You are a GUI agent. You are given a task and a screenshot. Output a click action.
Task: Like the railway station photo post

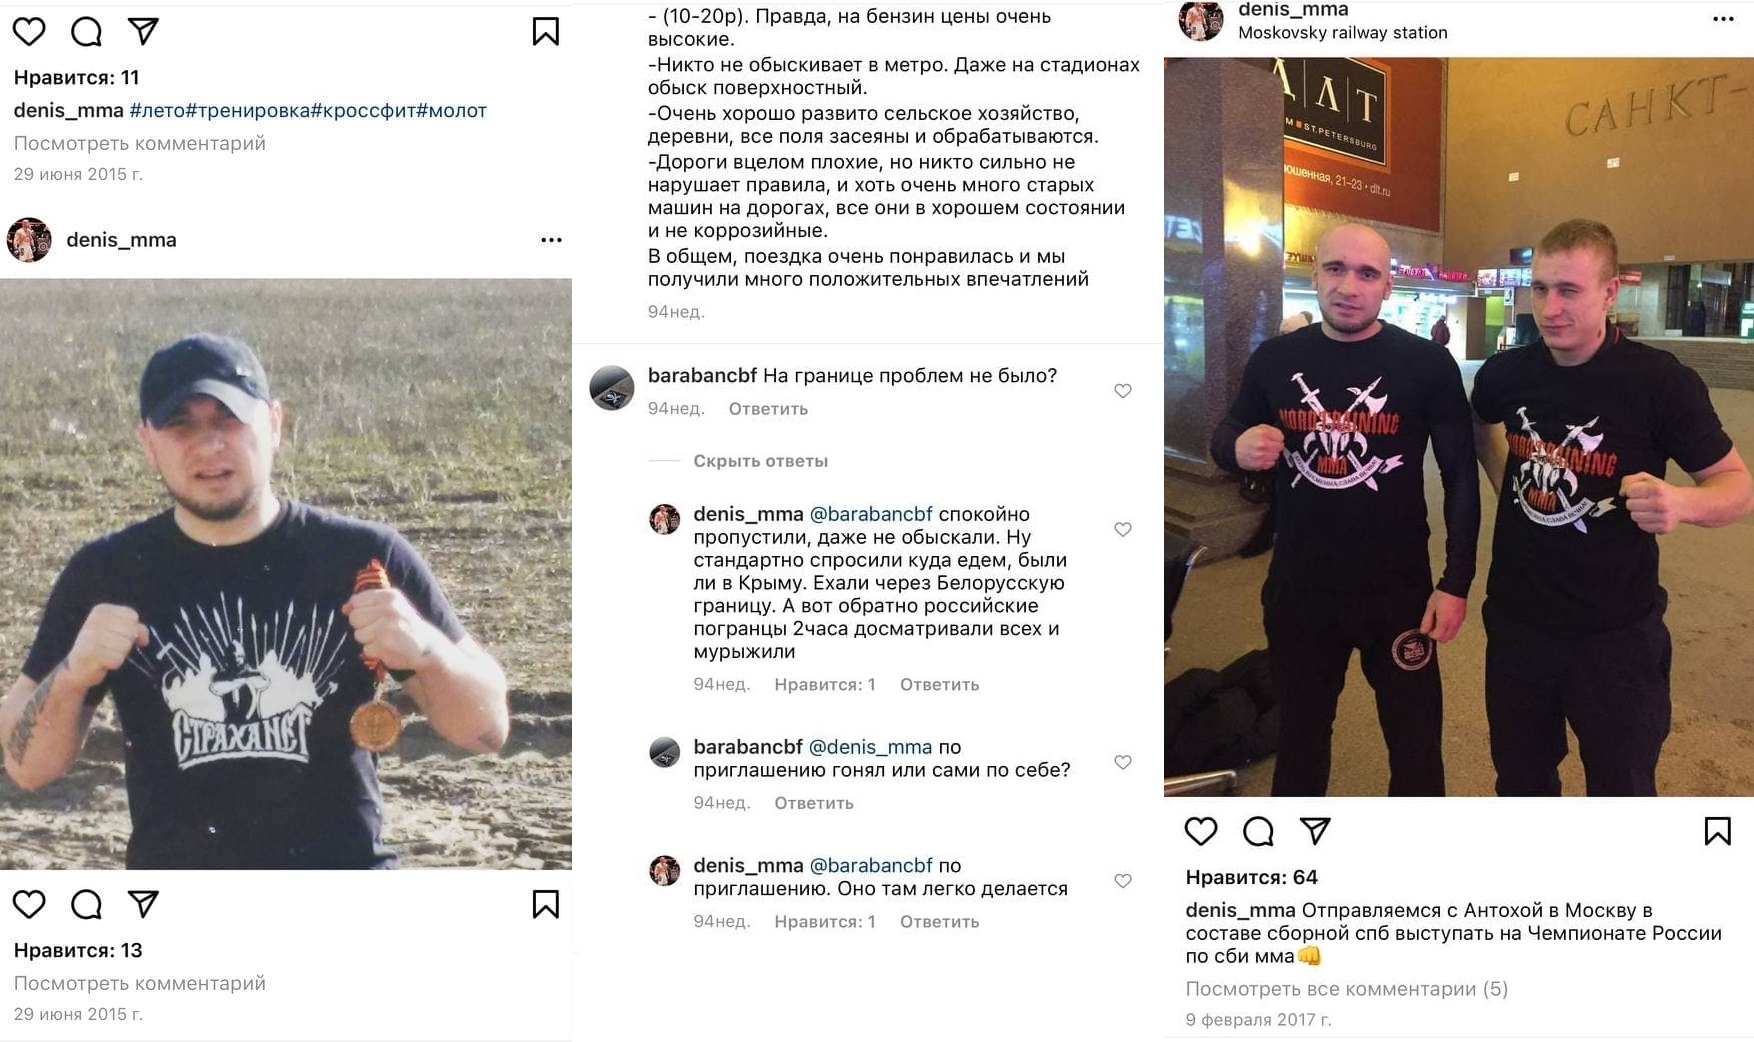[1201, 831]
